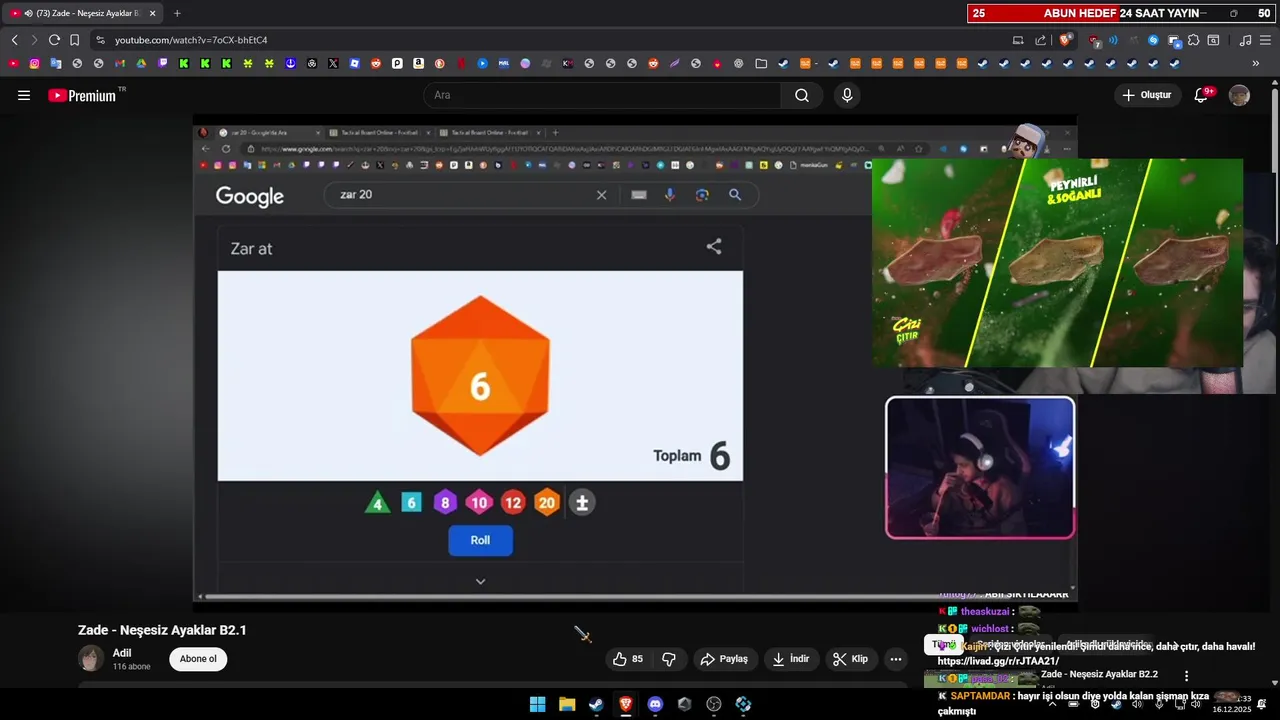1280x720 pixels.
Task: Show hidden system tray icons
Action: pos(1052,704)
